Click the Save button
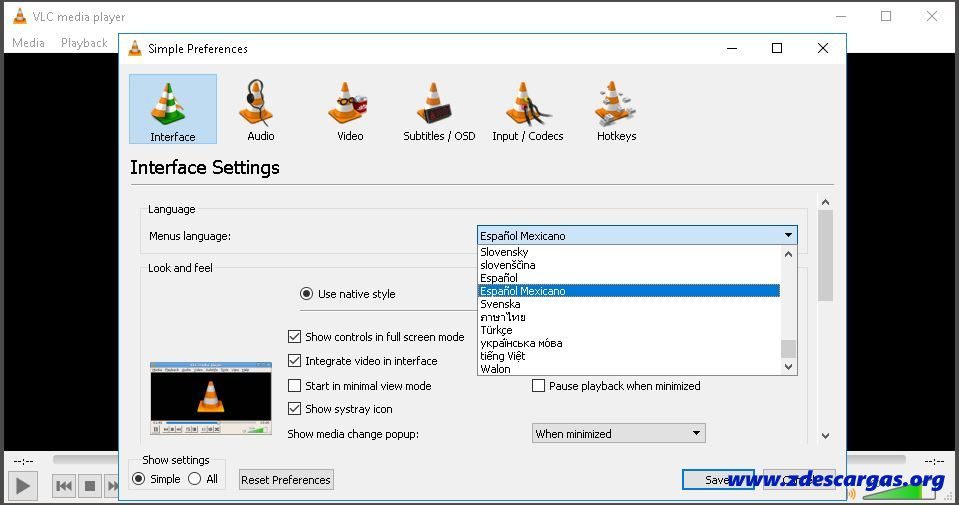Screen dimensions: 959x505 tap(718, 480)
